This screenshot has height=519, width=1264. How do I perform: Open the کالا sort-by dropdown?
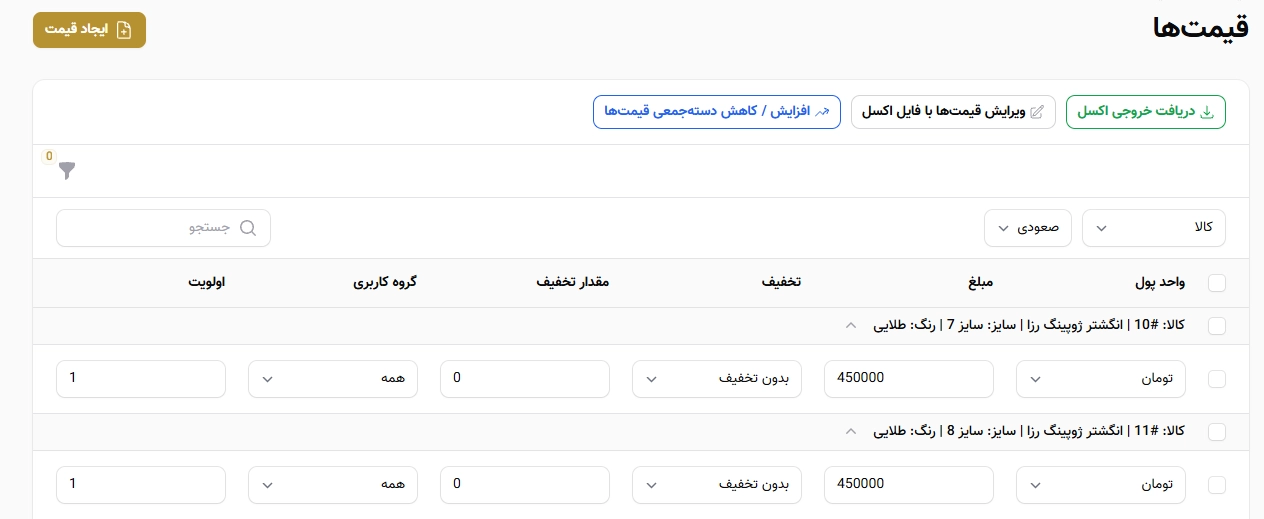[x=1154, y=228]
